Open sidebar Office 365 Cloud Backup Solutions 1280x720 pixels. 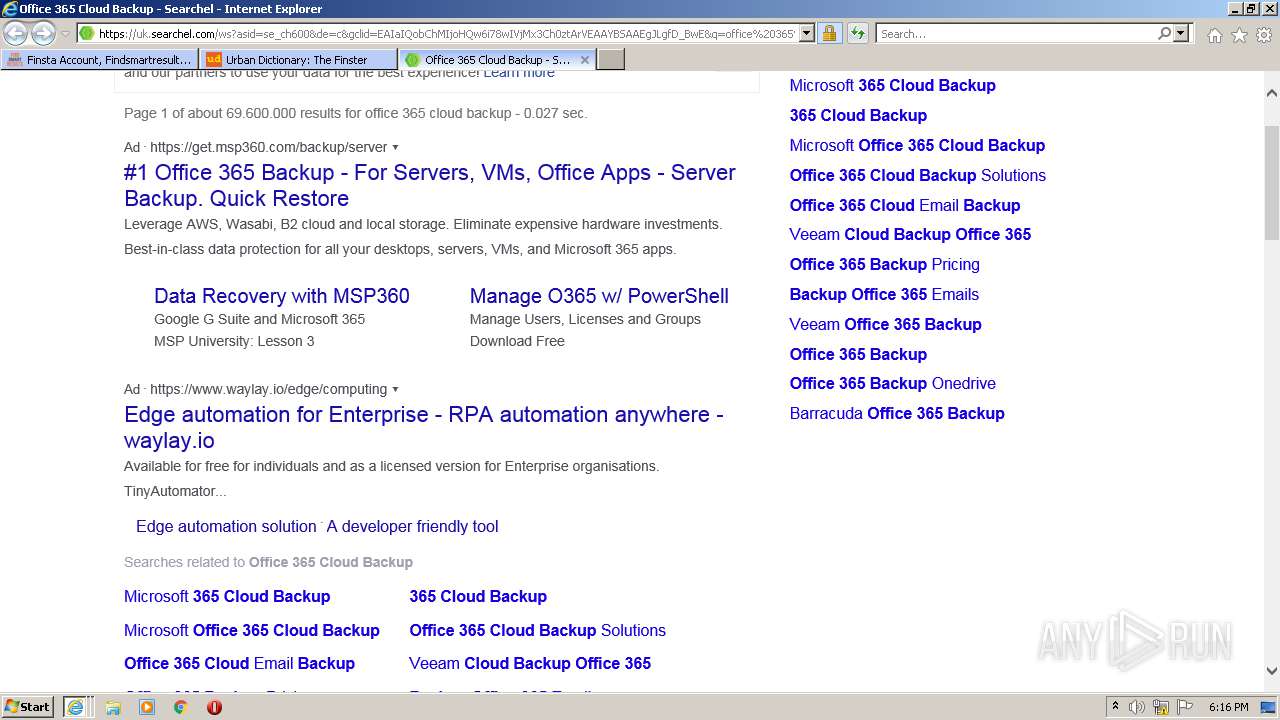pos(917,175)
